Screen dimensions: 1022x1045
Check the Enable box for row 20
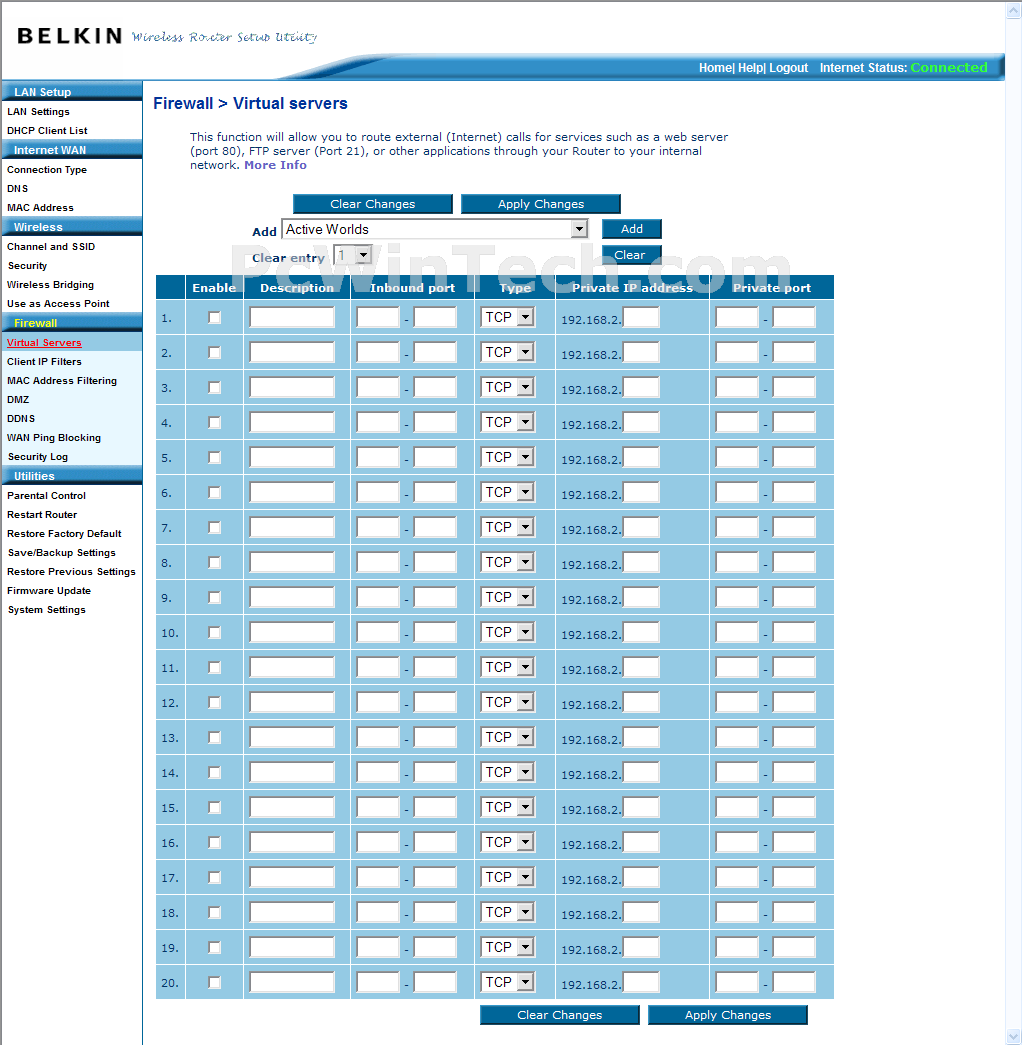pos(214,982)
